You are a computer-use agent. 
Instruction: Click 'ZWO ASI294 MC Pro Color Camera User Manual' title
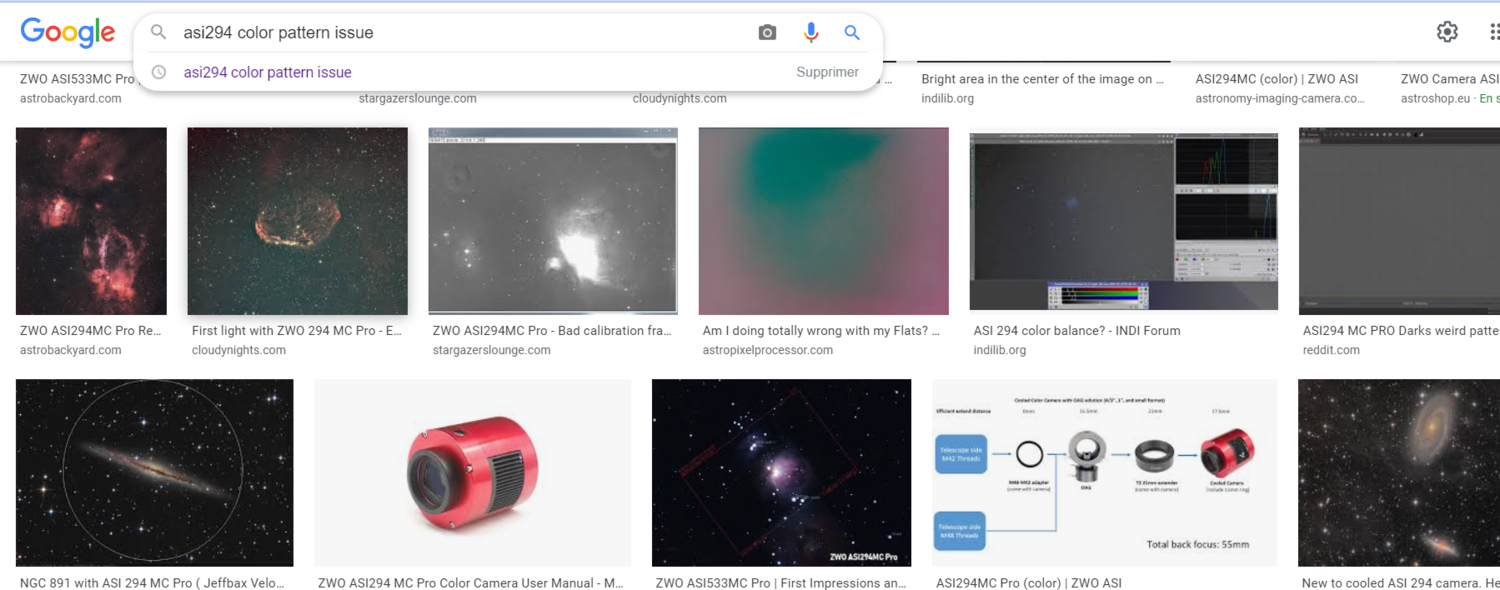pos(470,583)
